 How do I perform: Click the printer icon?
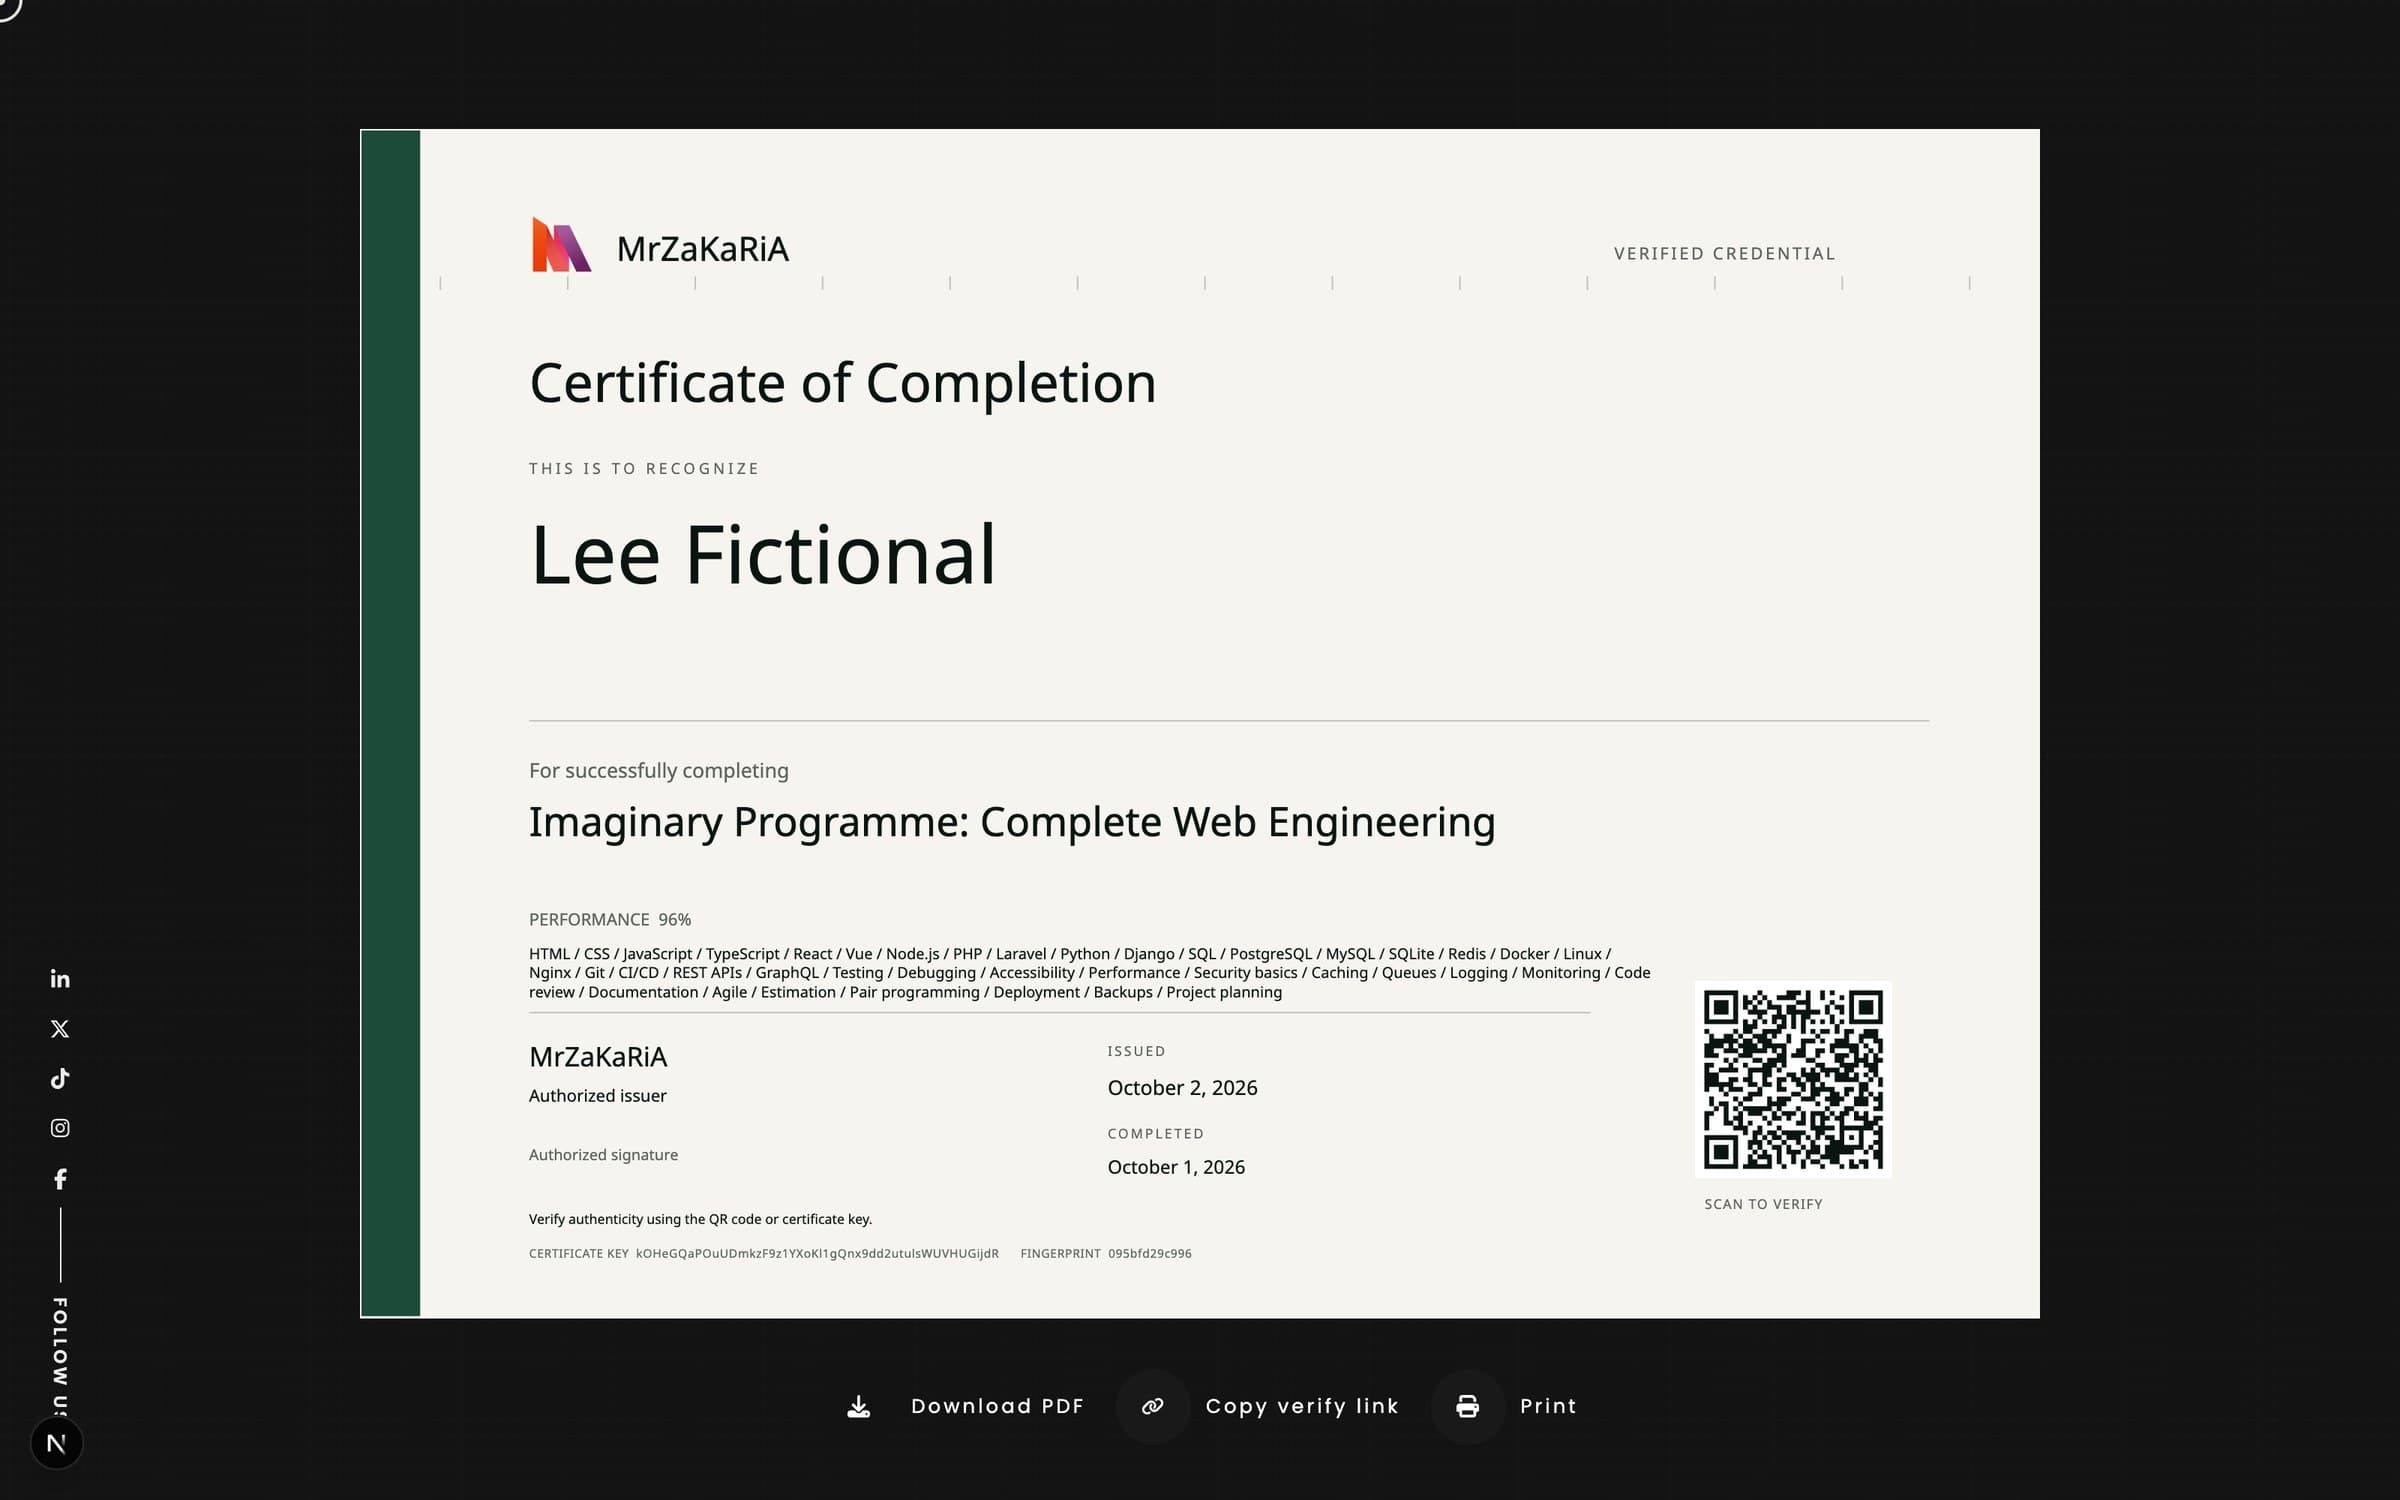(x=1468, y=1406)
